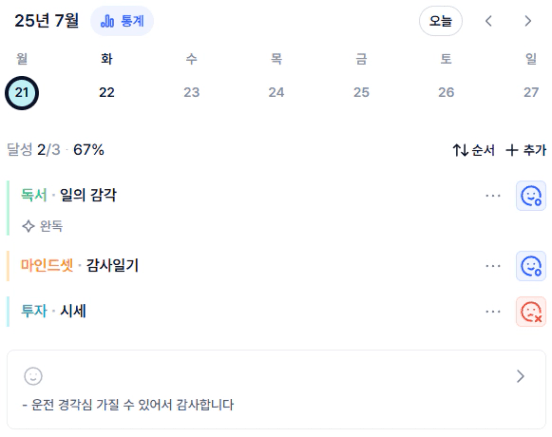Open more options for 감사일기 habit

(493, 266)
